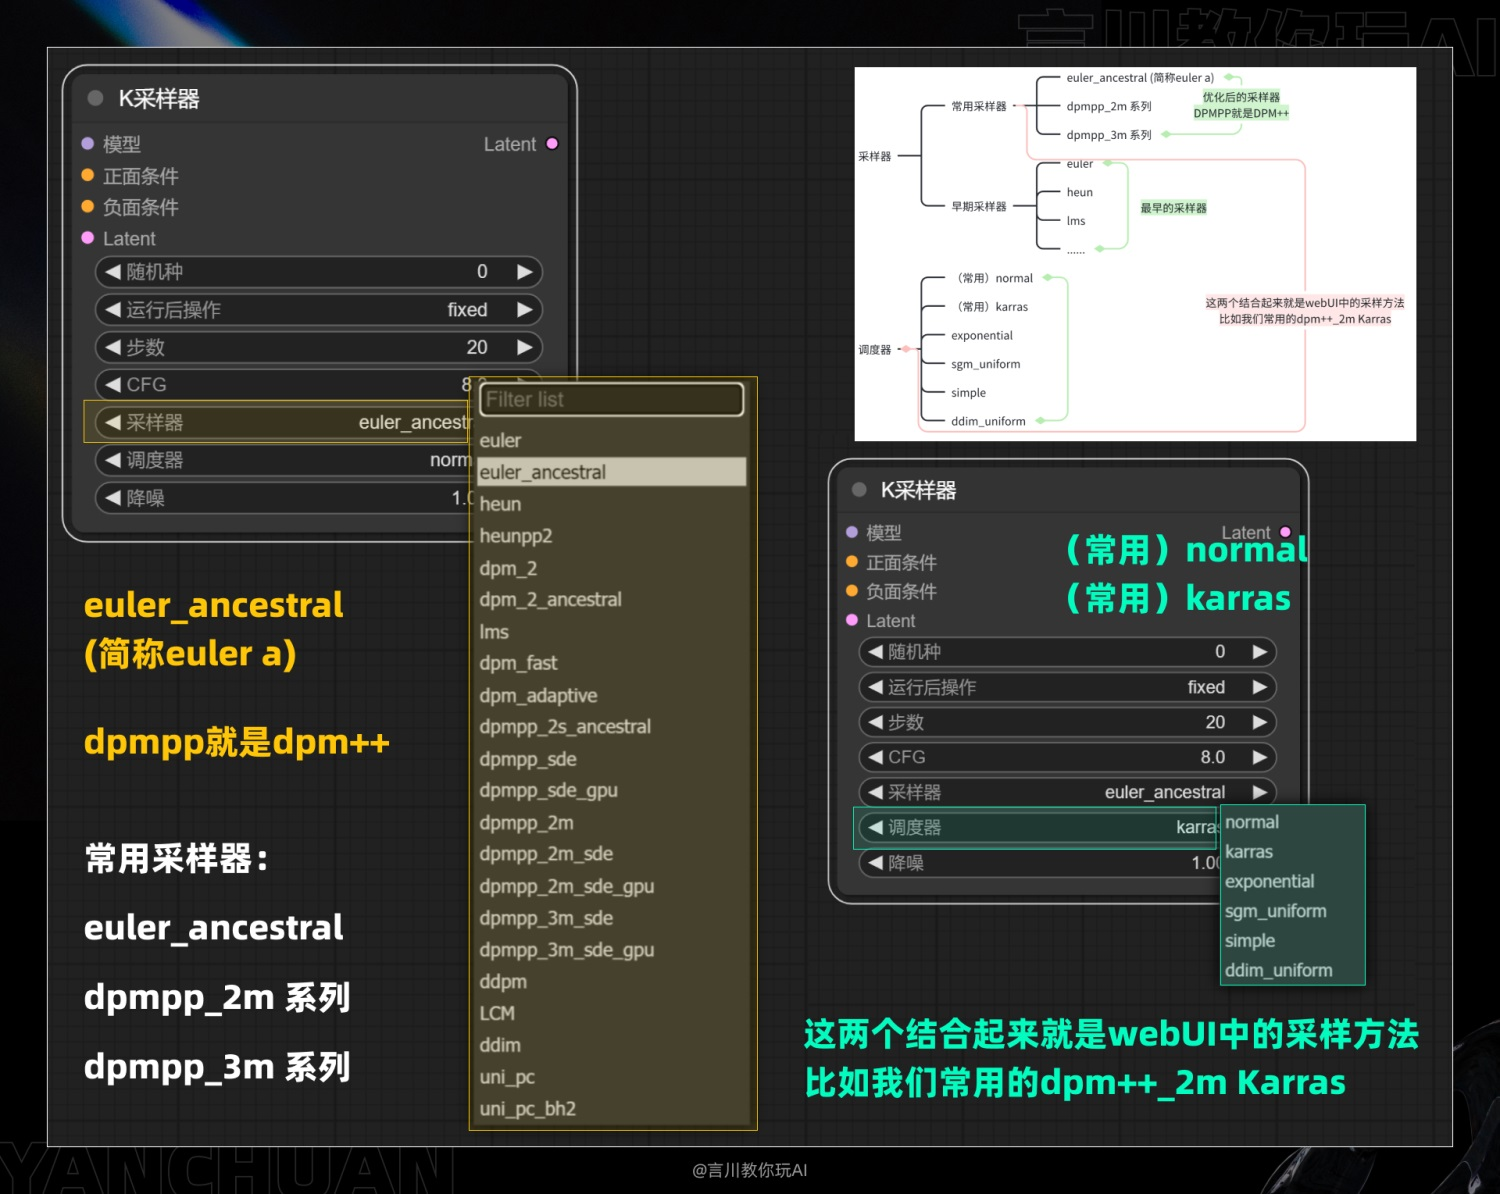Increase CFG with right arrow in right node
Viewport: 1500px width, 1194px height.
tap(1260, 757)
